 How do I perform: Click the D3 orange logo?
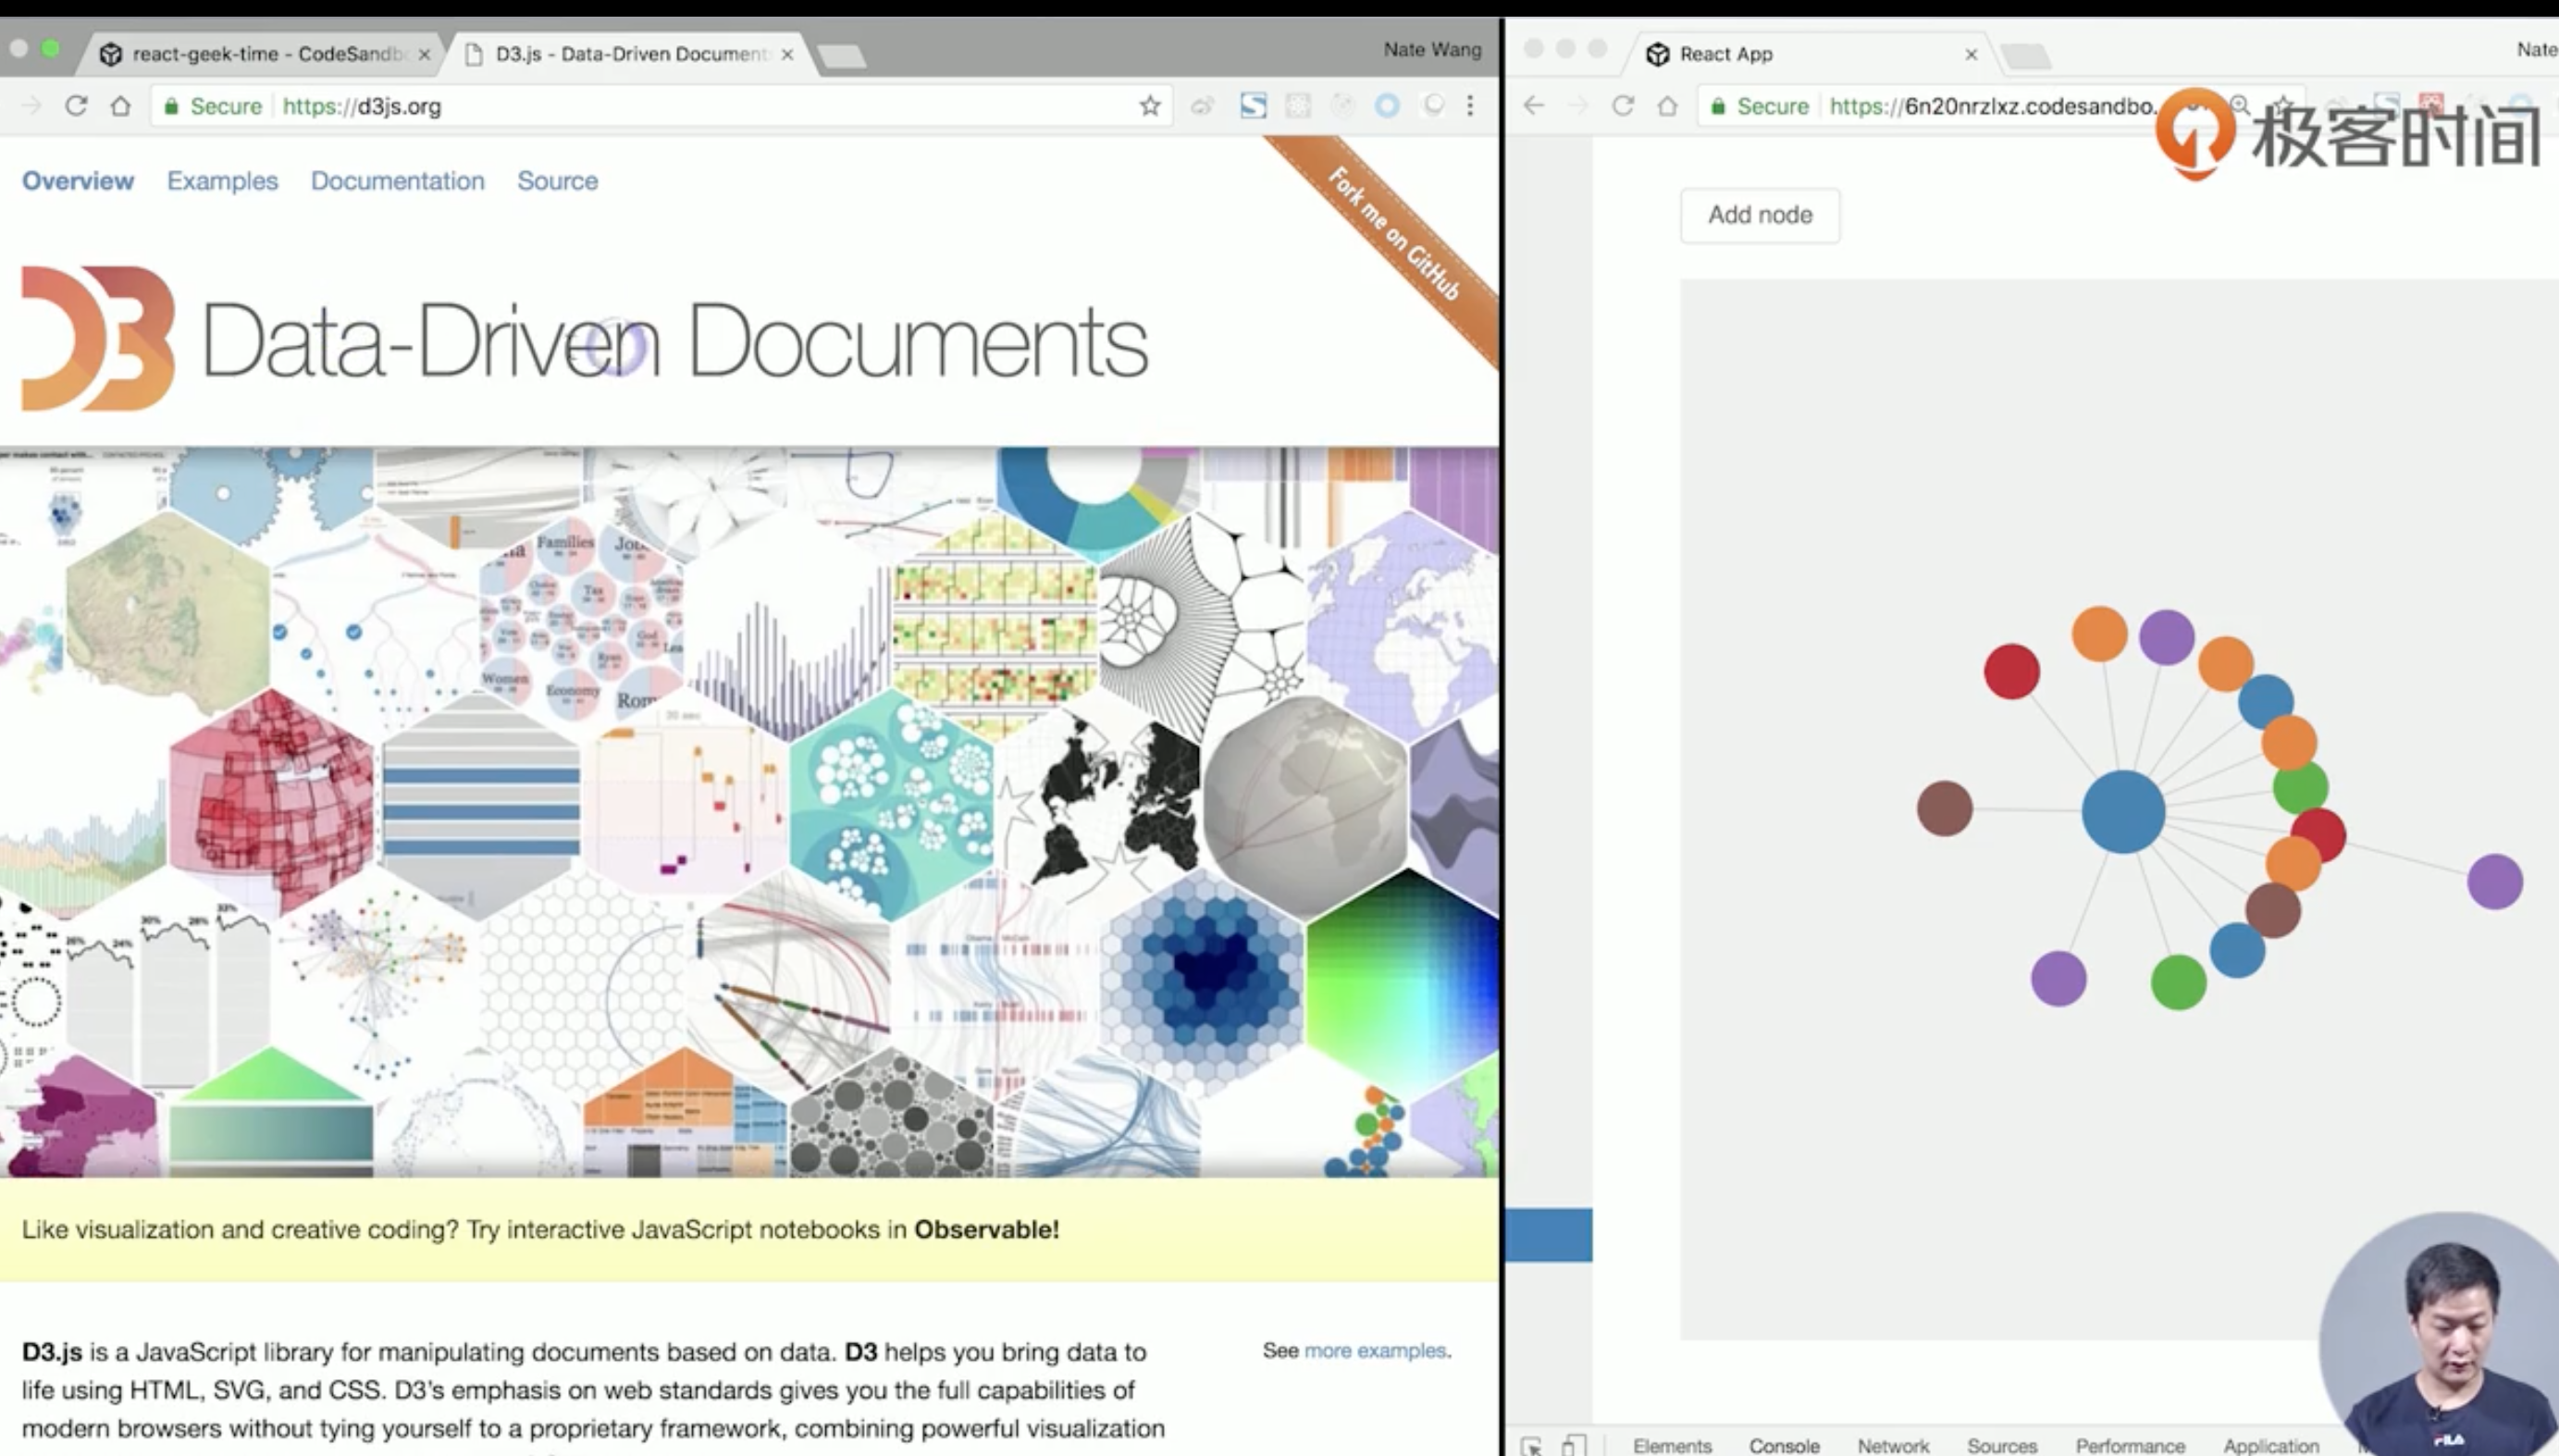point(98,338)
